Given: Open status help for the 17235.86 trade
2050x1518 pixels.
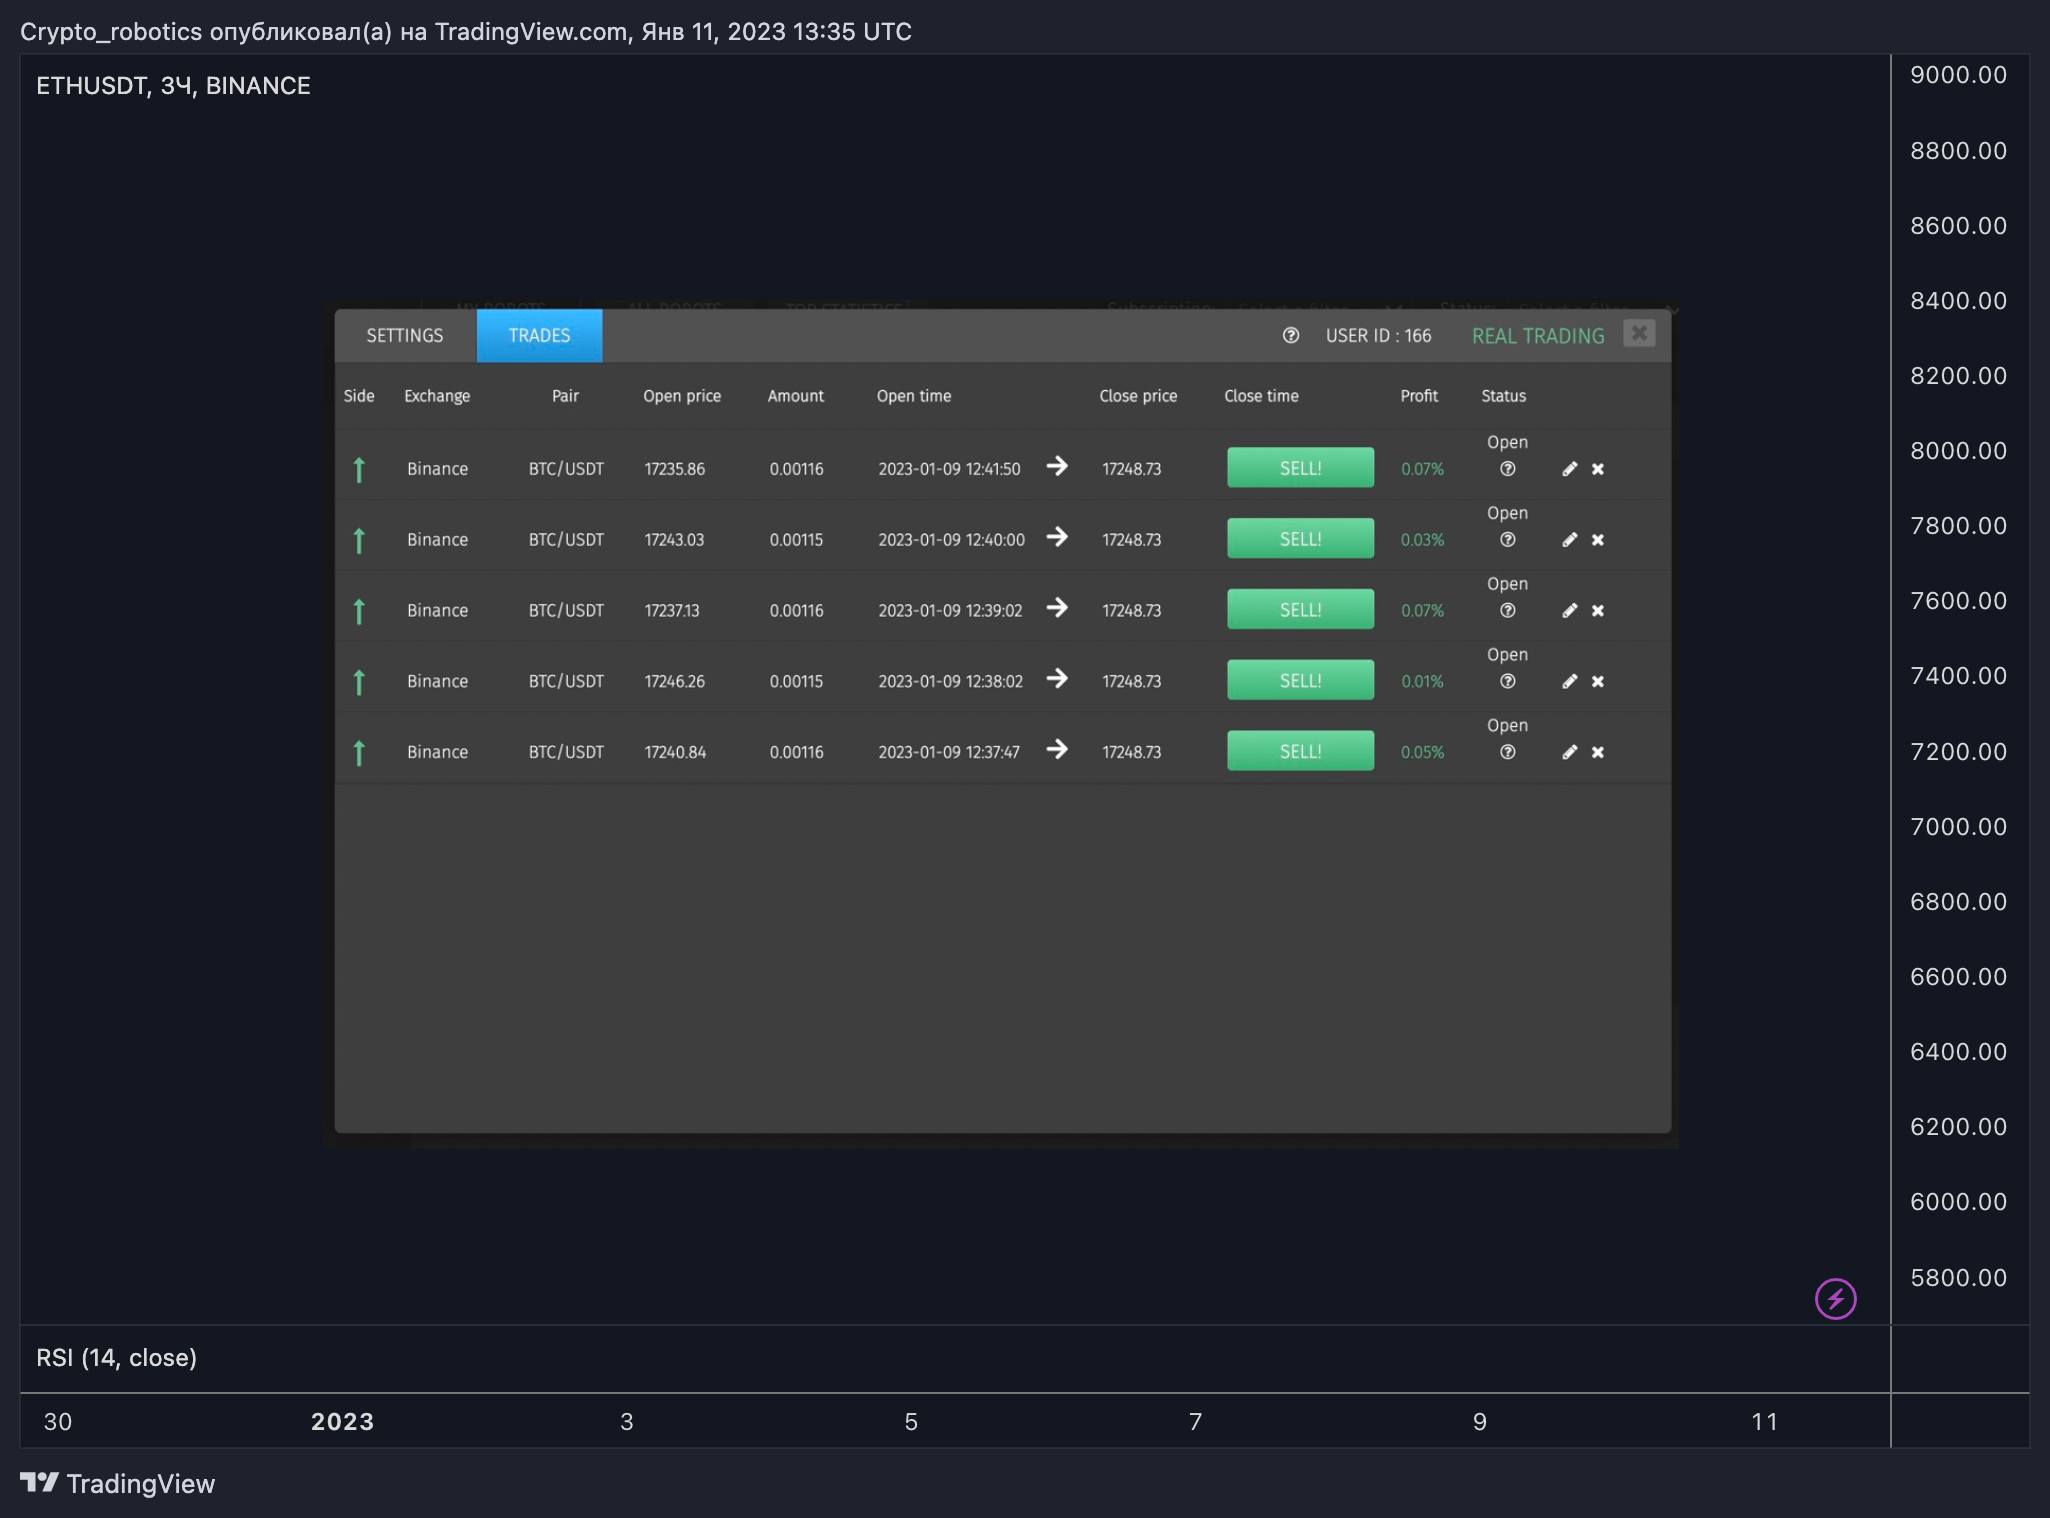Looking at the screenshot, I should (1507, 469).
